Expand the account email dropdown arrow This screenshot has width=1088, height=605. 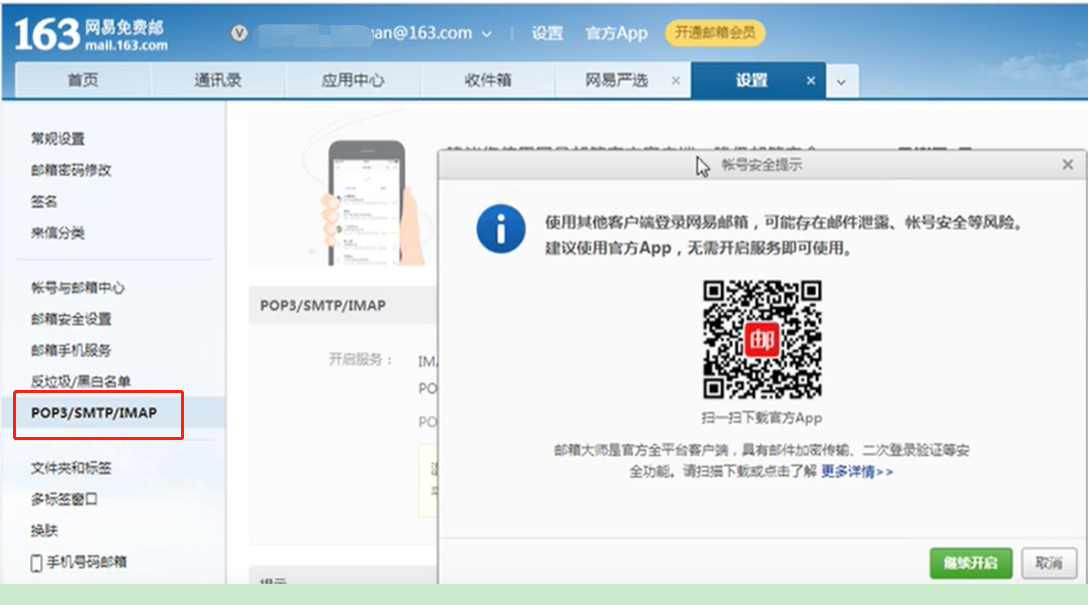[486, 33]
